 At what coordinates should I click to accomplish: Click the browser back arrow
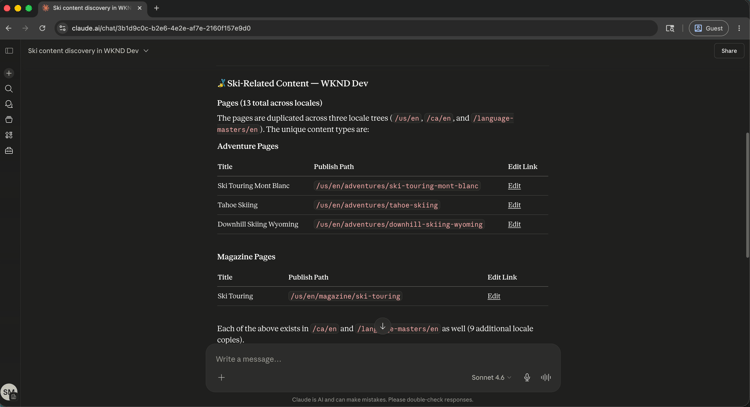(9, 28)
